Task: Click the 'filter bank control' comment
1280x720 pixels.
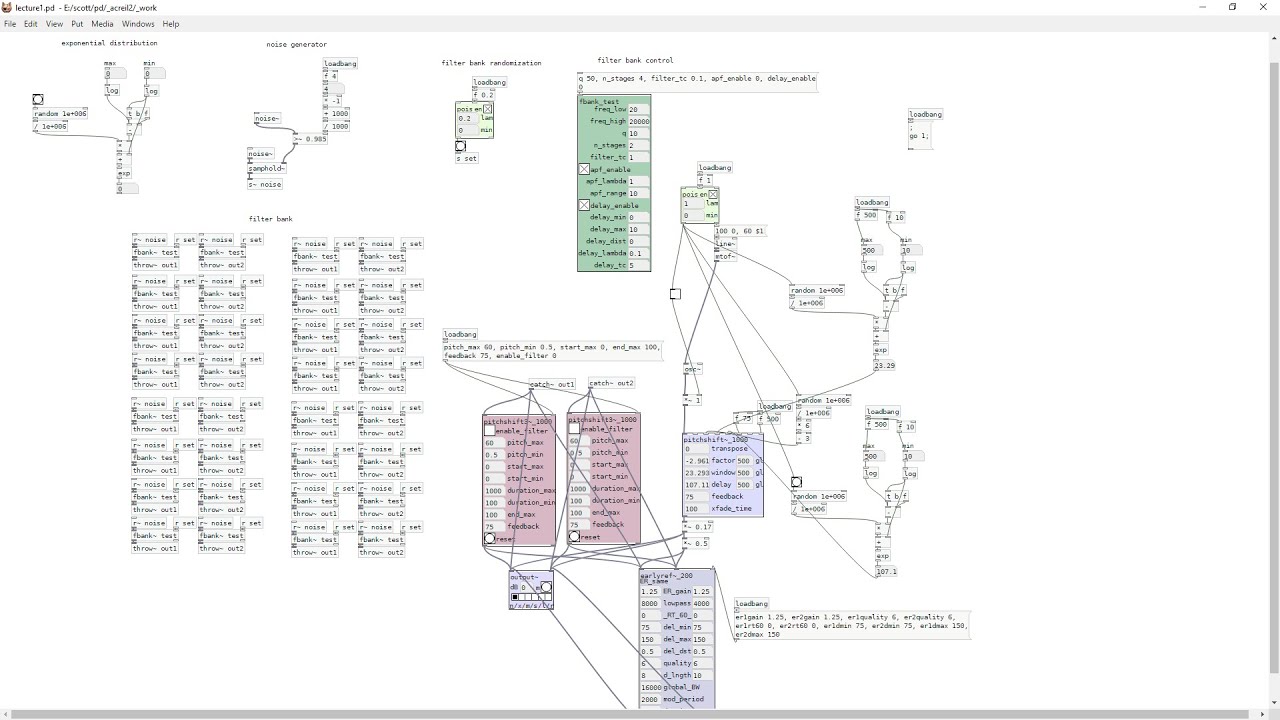Action: pyautogui.click(x=635, y=61)
